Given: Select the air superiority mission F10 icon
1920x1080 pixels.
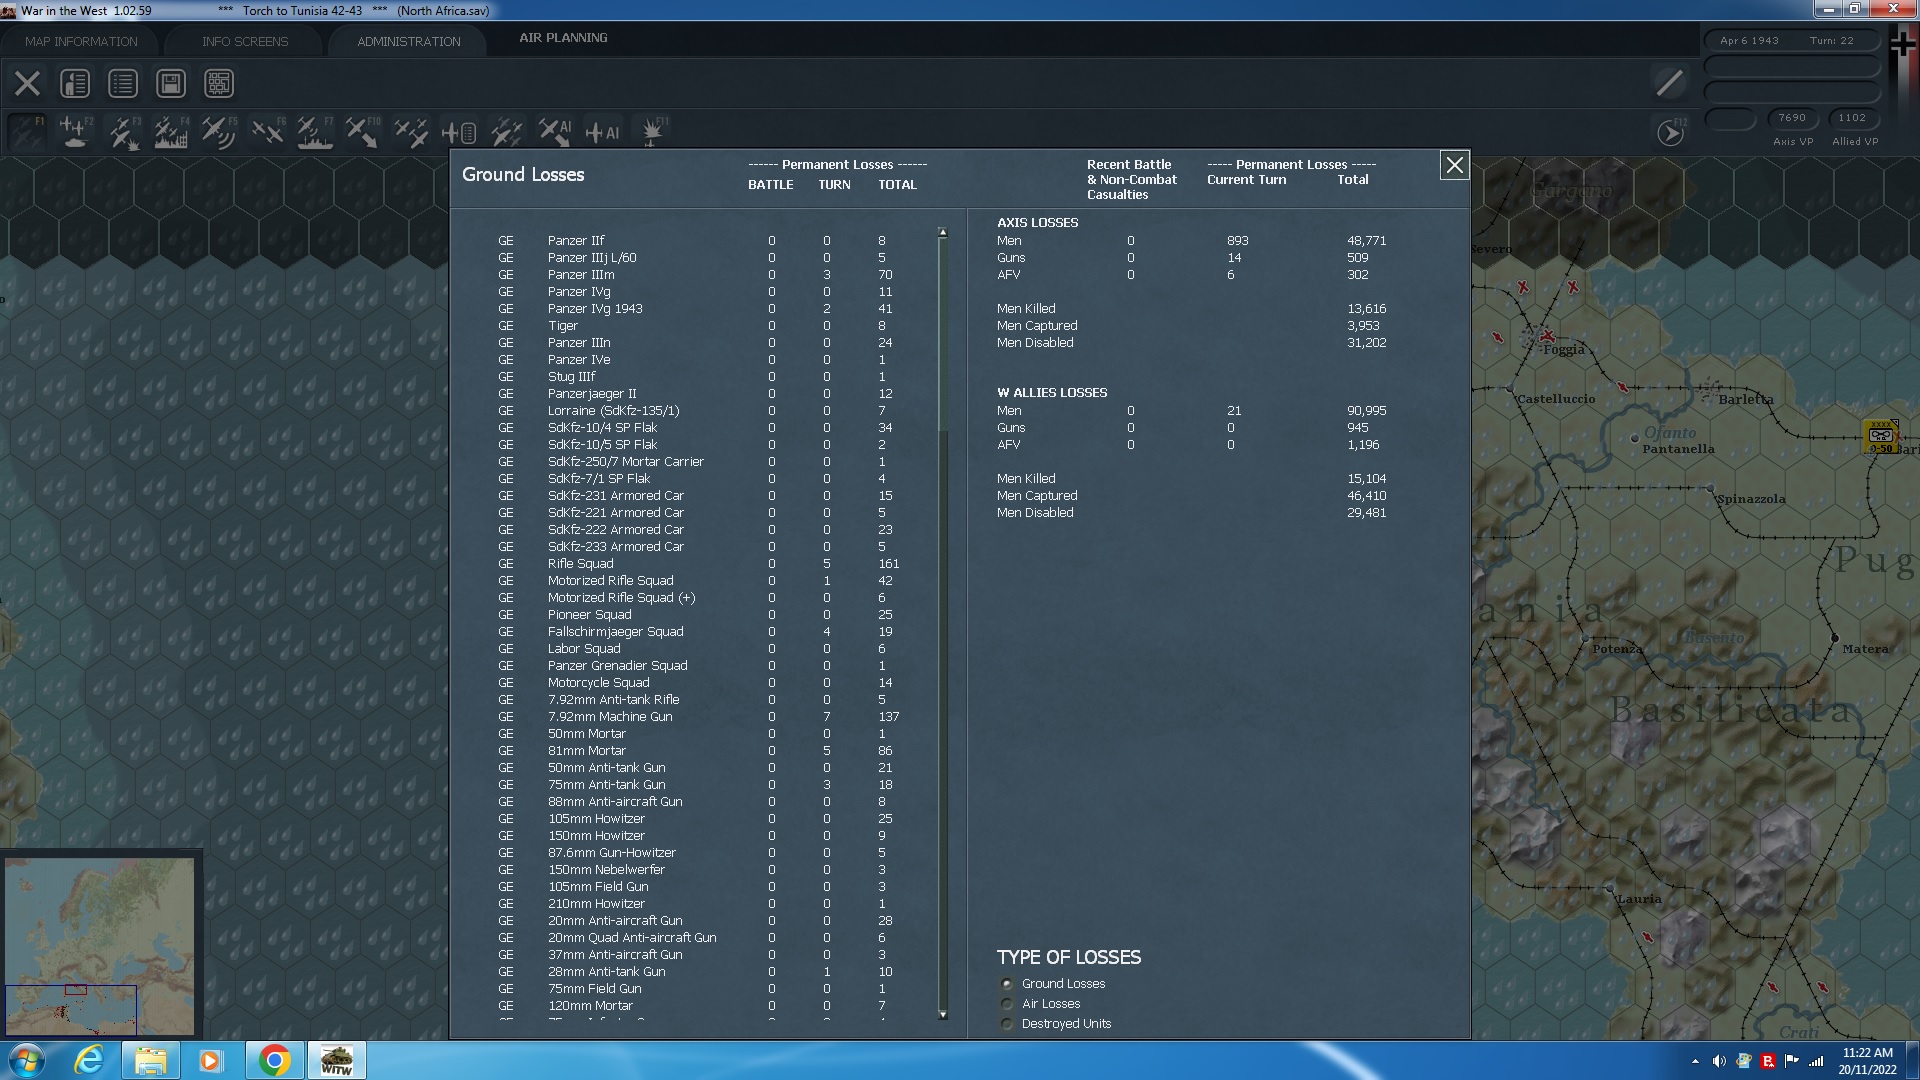Looking at the screenshot, I should pyautogui.click(x=365, y=131).
